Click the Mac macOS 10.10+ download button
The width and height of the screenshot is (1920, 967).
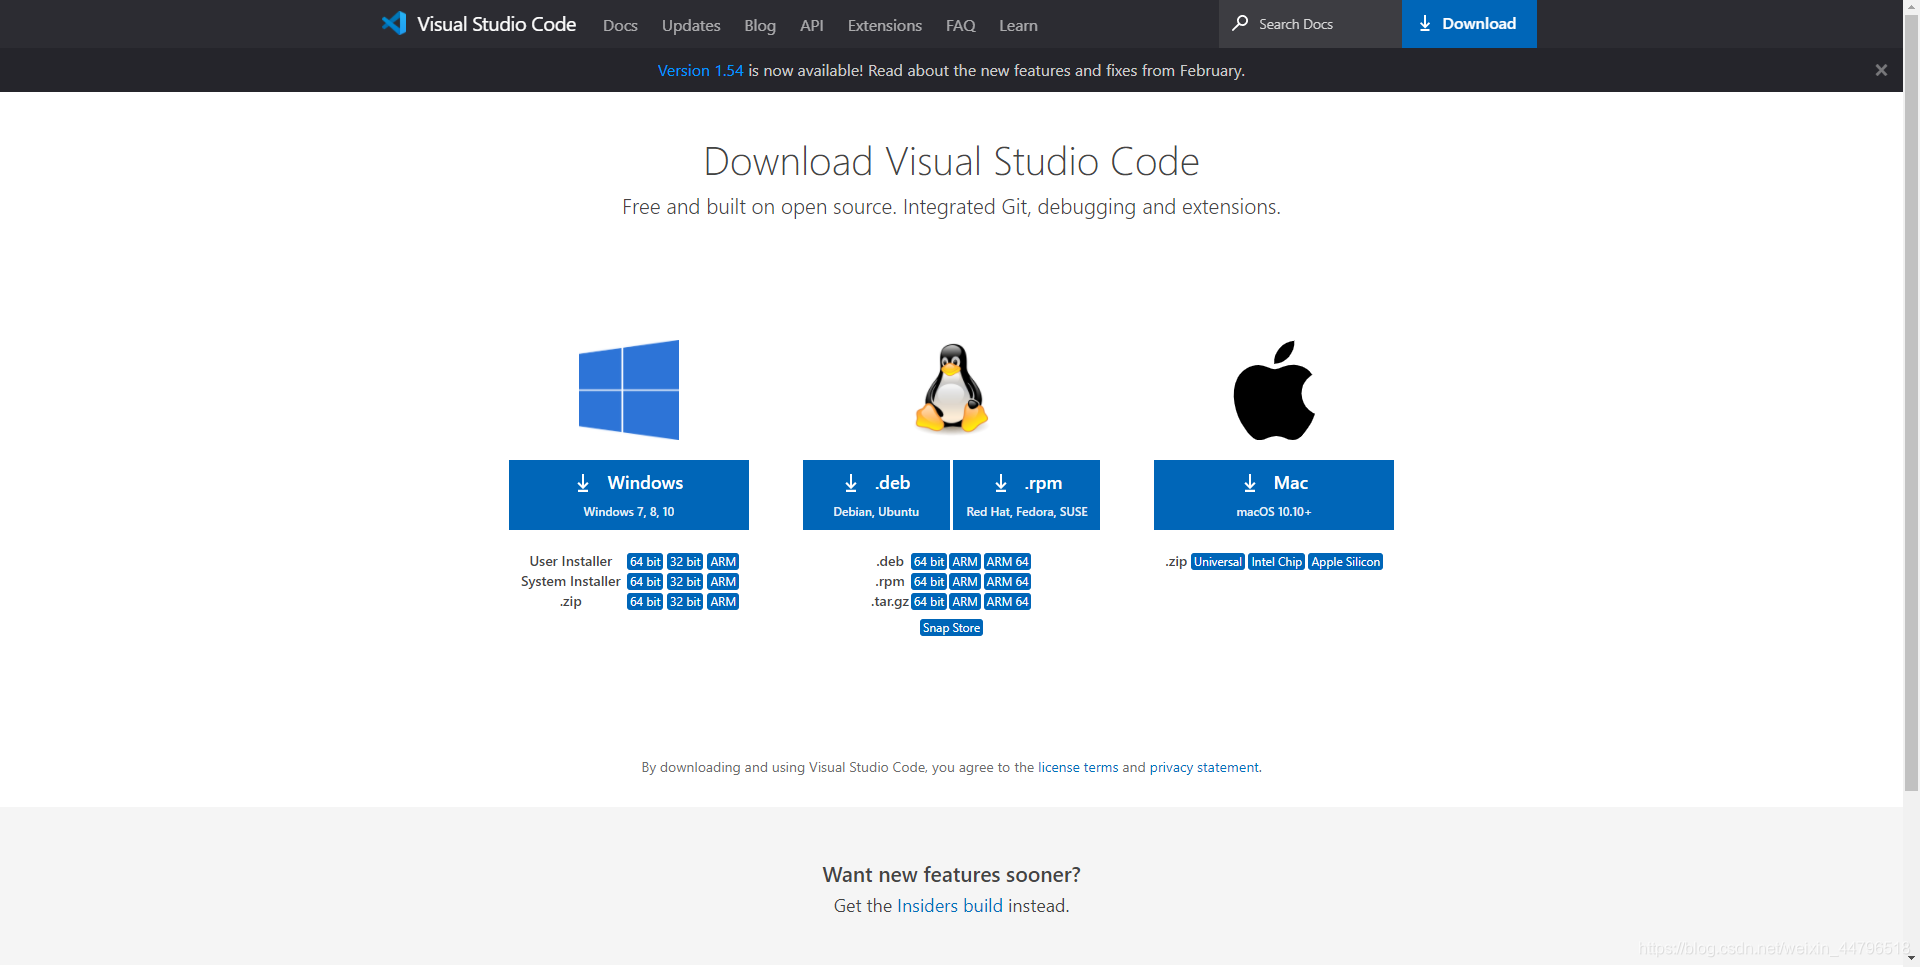1274,495
